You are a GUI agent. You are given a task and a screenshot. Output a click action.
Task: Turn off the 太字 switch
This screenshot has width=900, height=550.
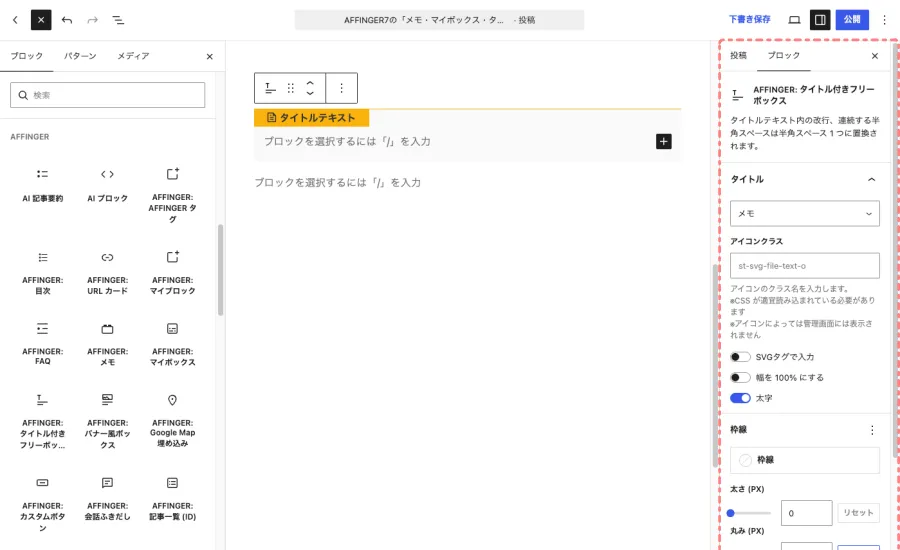click(x=740, y=398)
